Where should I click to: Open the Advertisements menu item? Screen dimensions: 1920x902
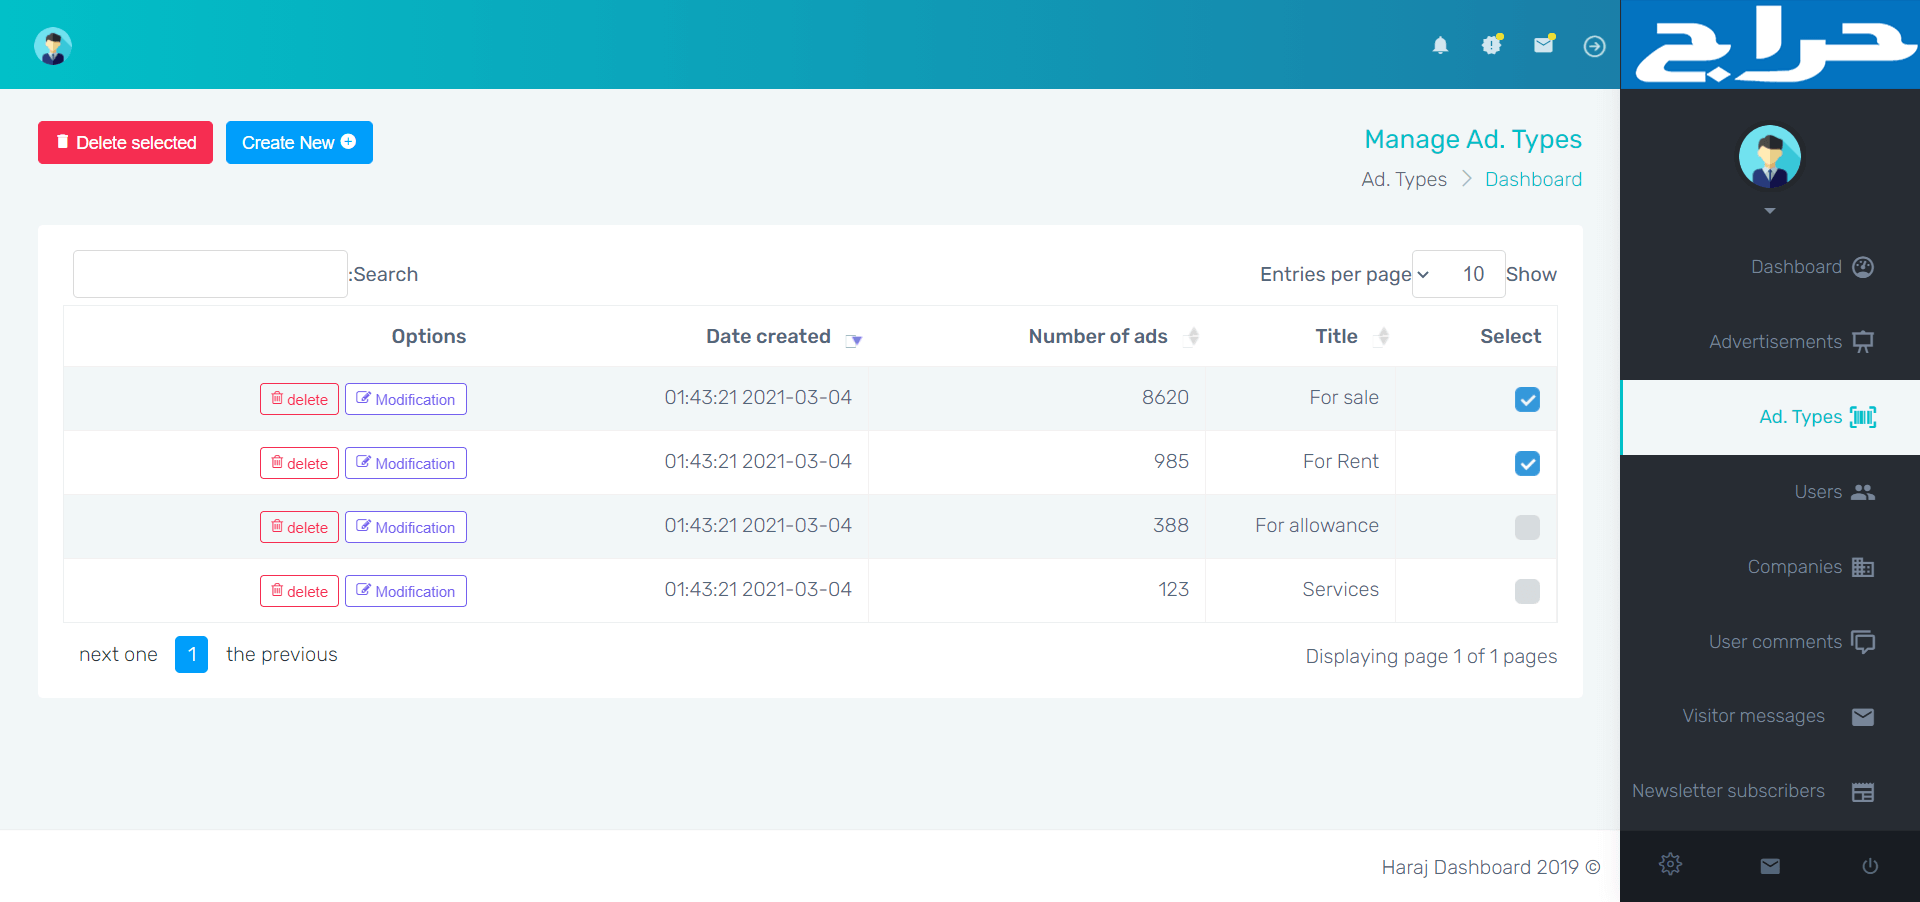(x=1770, y=342)
